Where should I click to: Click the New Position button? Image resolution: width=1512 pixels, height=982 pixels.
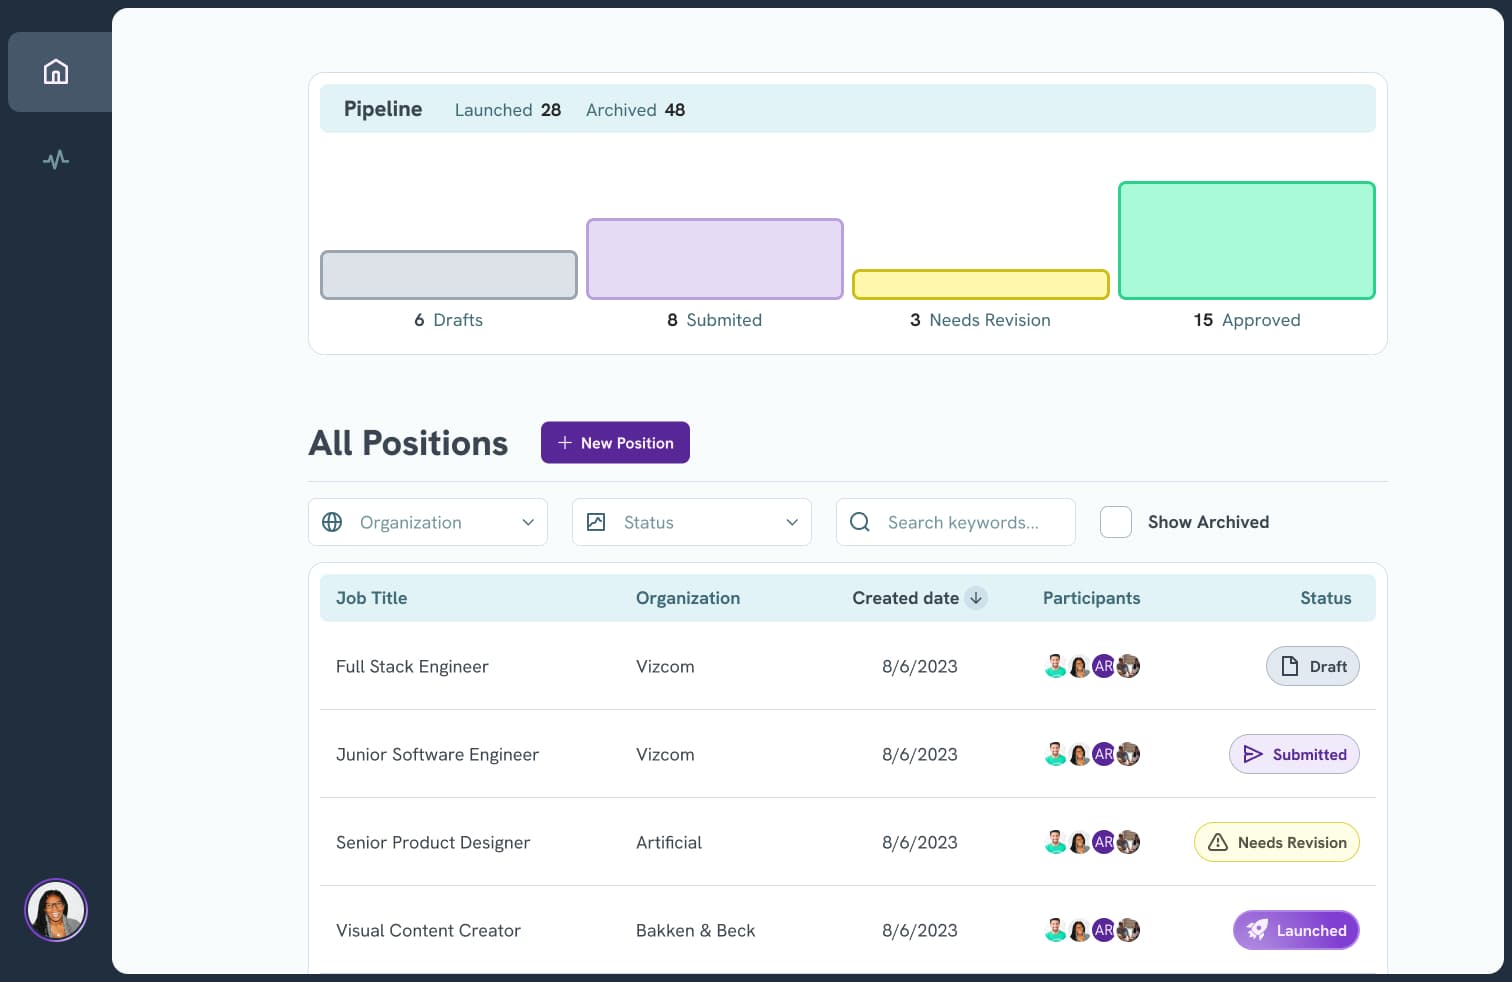615,443
